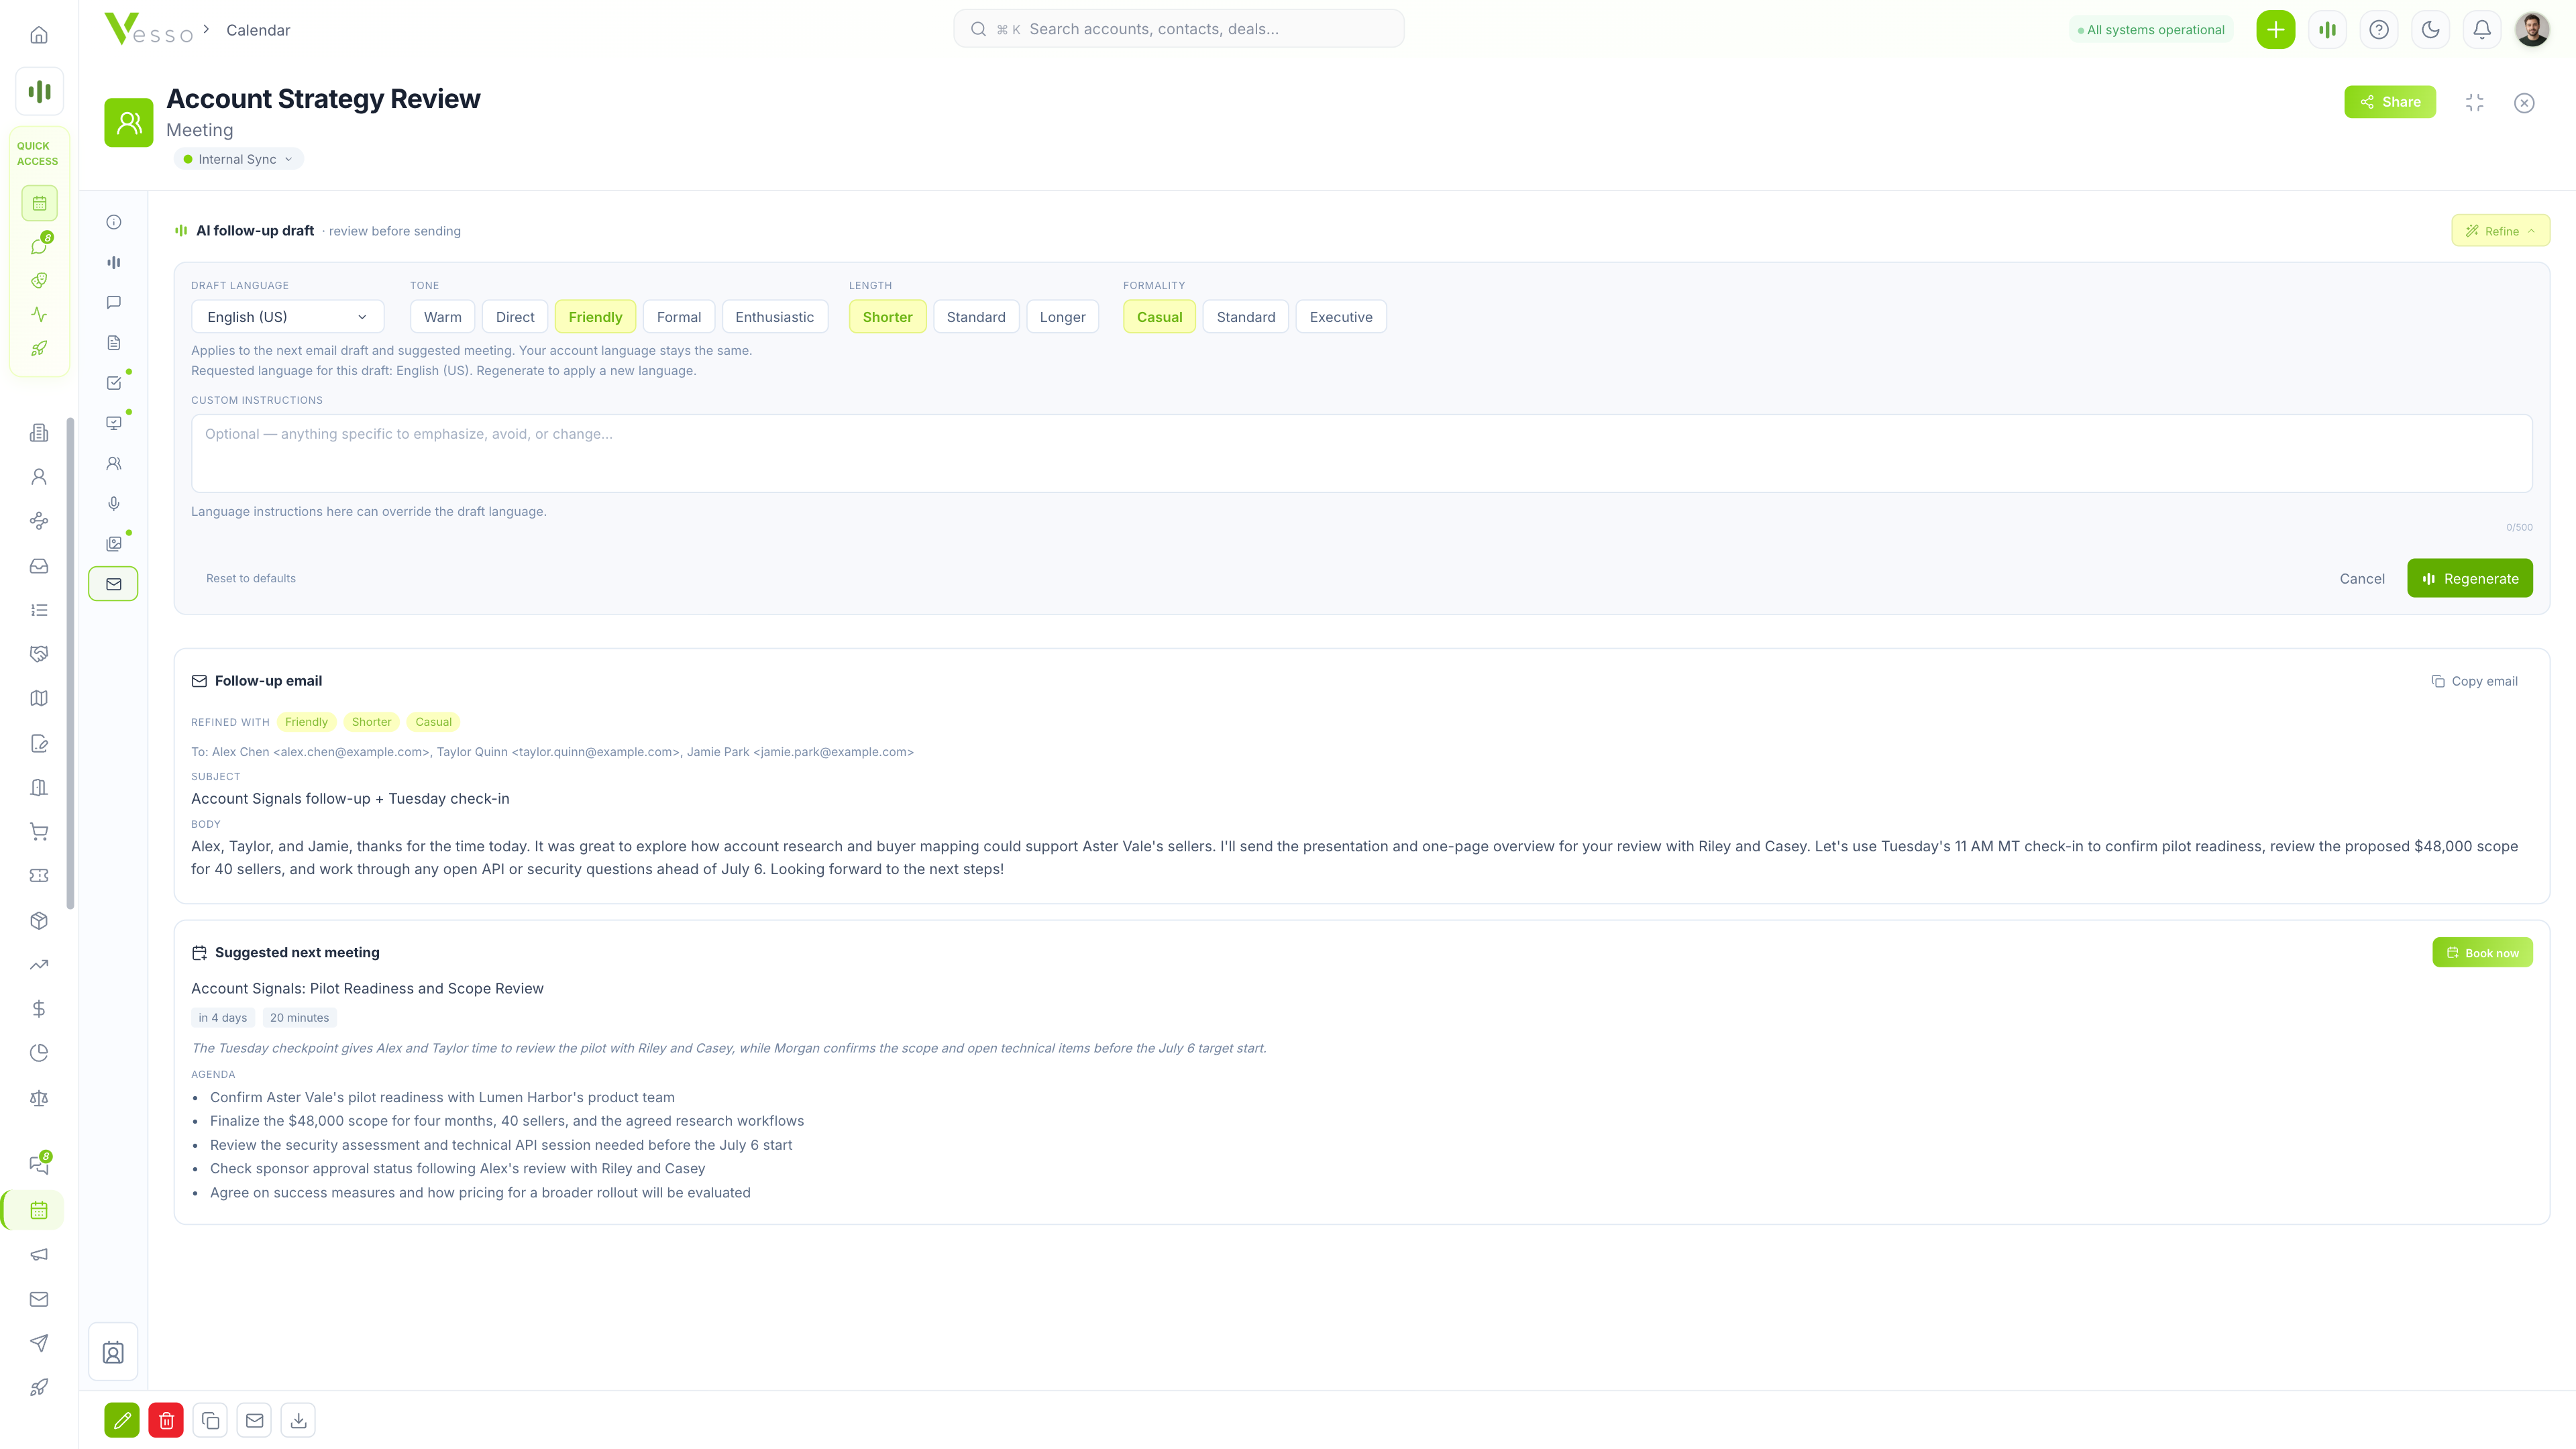Click the custom instructions text area

point(1361,453)
